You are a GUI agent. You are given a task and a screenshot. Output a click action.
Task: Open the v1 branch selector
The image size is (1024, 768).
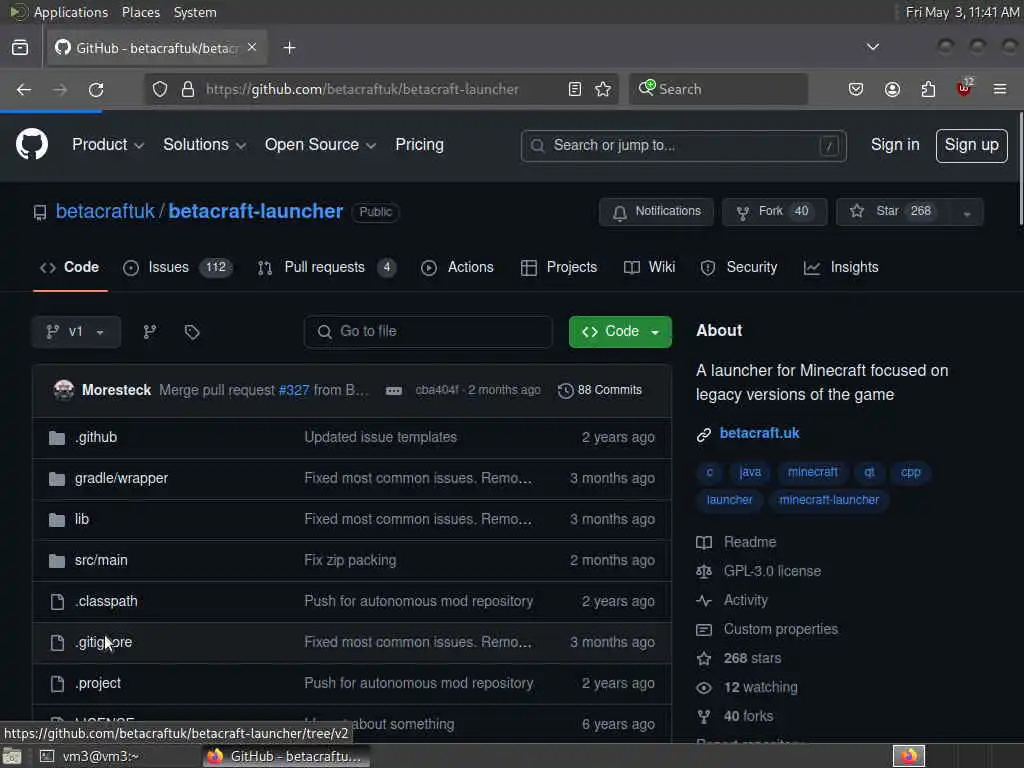[76, 332]
